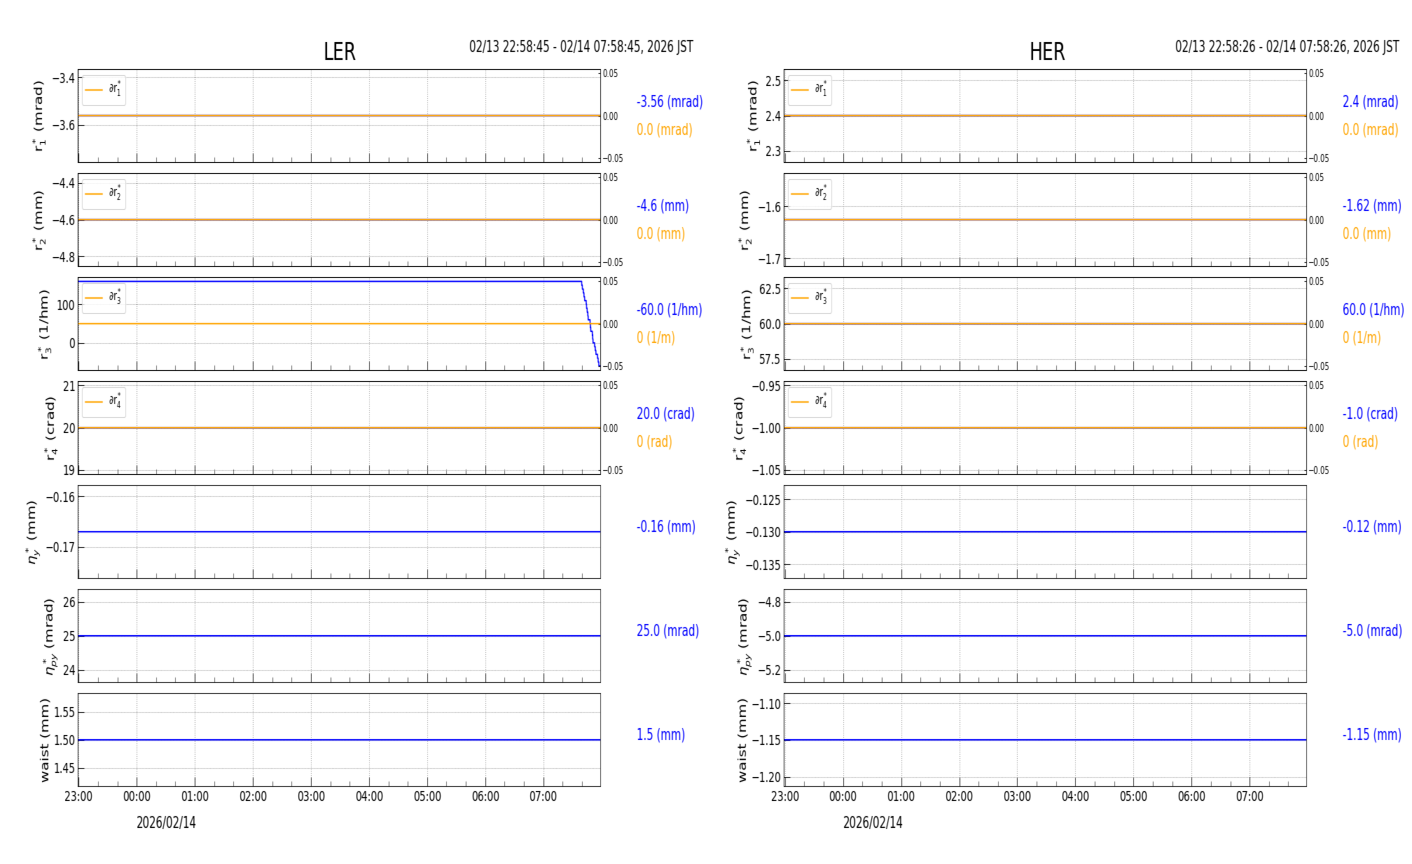
Task: Click the 2026/02/14 date under the LER axis
Action: tap(166, 823)
